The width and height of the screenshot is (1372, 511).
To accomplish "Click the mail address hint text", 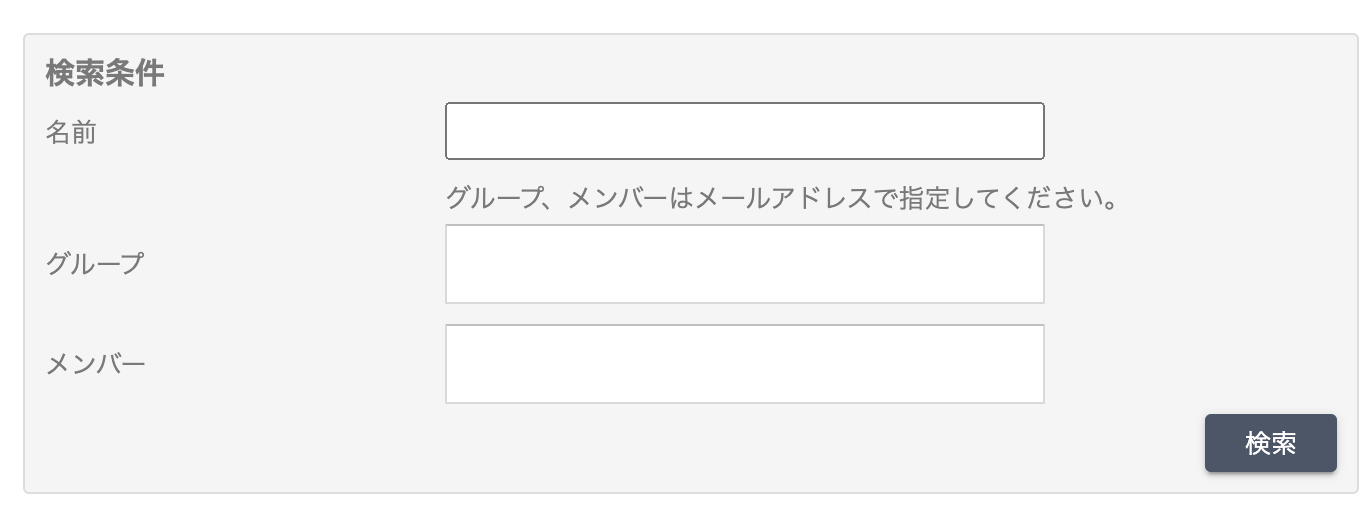I will 781,198.
